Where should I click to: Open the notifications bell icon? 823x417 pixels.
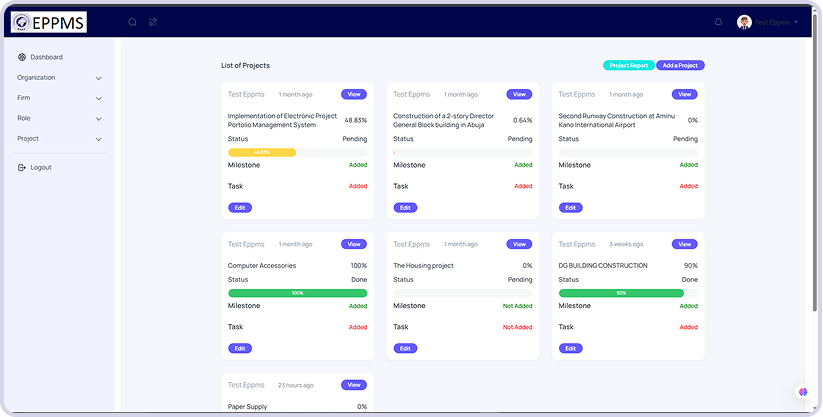tap(718, 22)
